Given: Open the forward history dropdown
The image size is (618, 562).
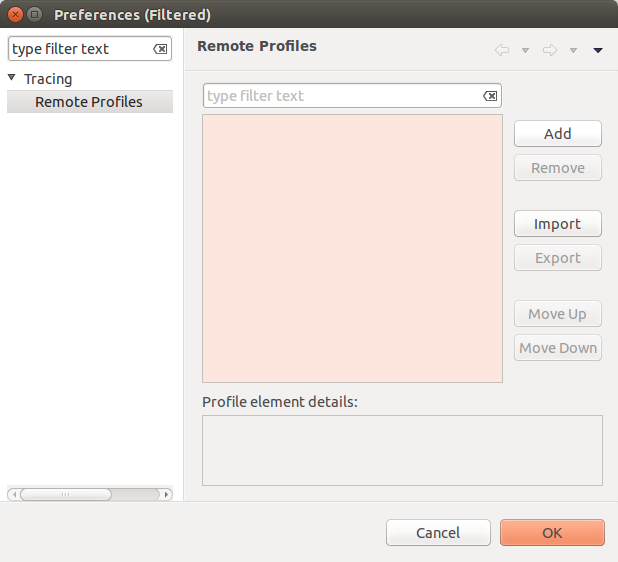Looking at the screenshot, I should (x=573, y=50).
